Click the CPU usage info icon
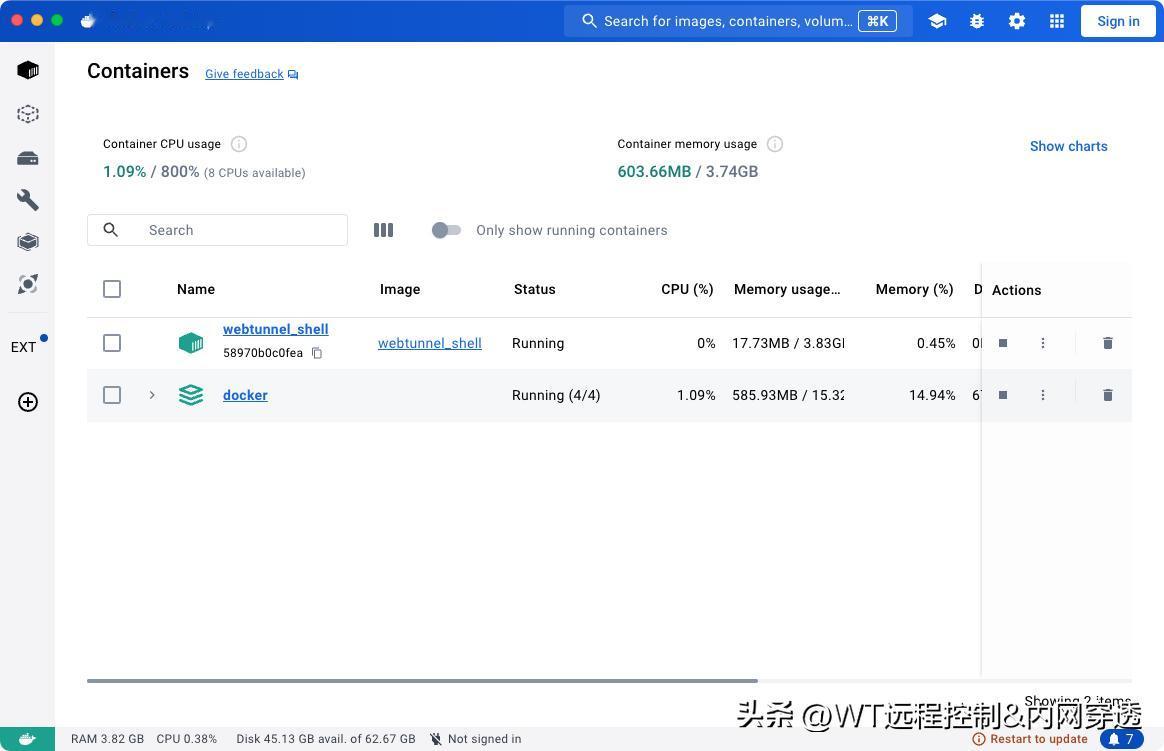 tap(238, 144)
